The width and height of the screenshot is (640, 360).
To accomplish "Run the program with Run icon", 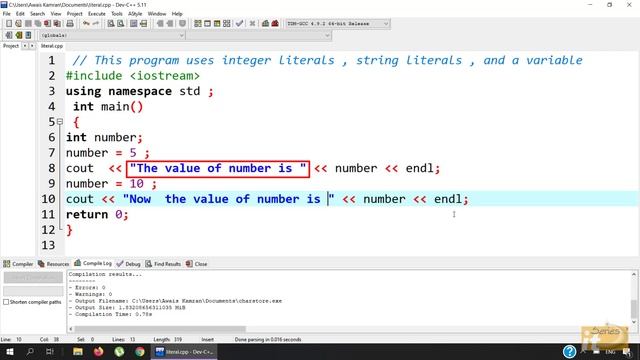I will (x=207, y=24).
